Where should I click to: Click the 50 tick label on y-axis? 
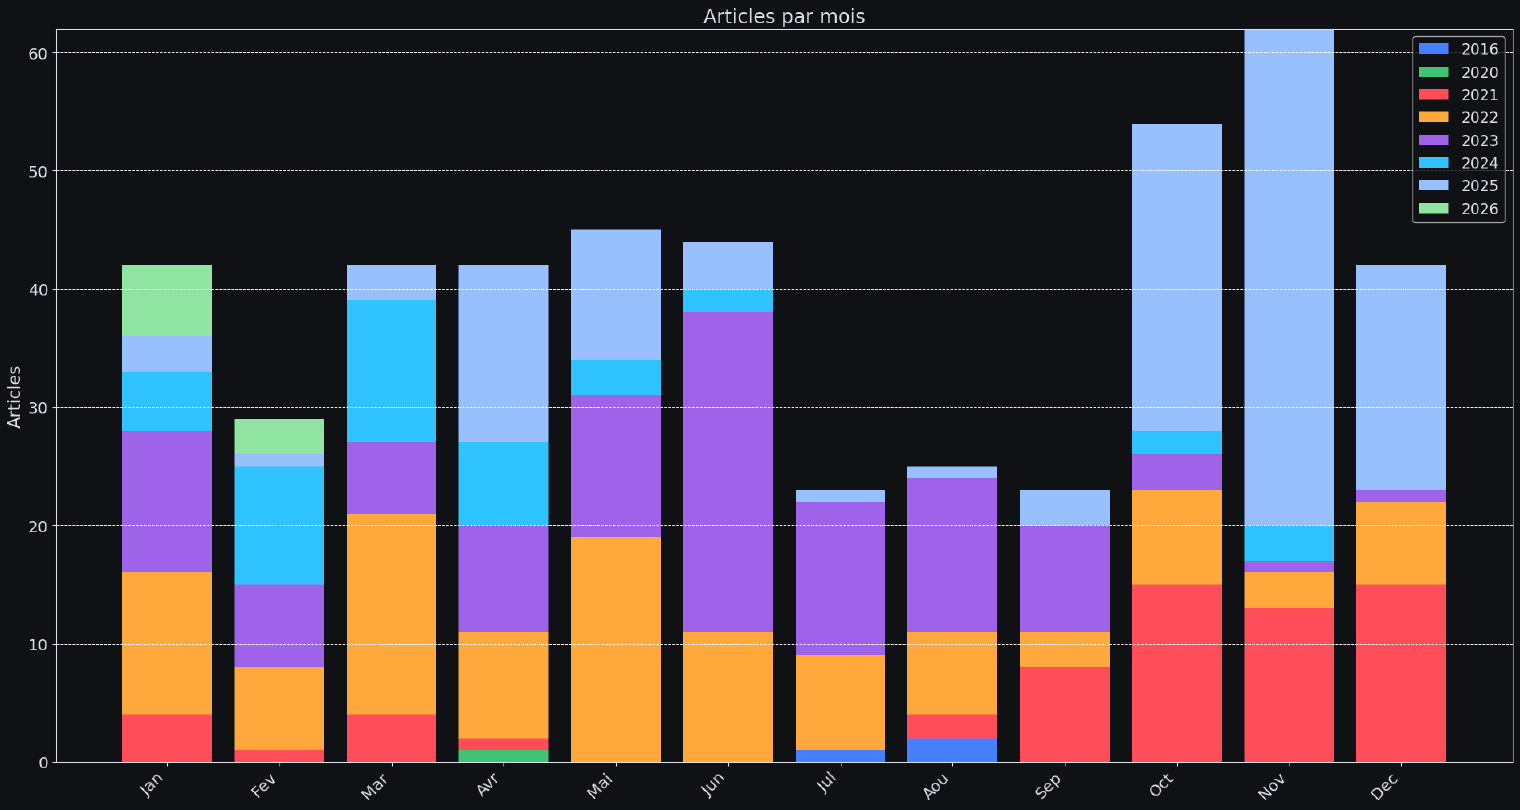click(36, 171)
